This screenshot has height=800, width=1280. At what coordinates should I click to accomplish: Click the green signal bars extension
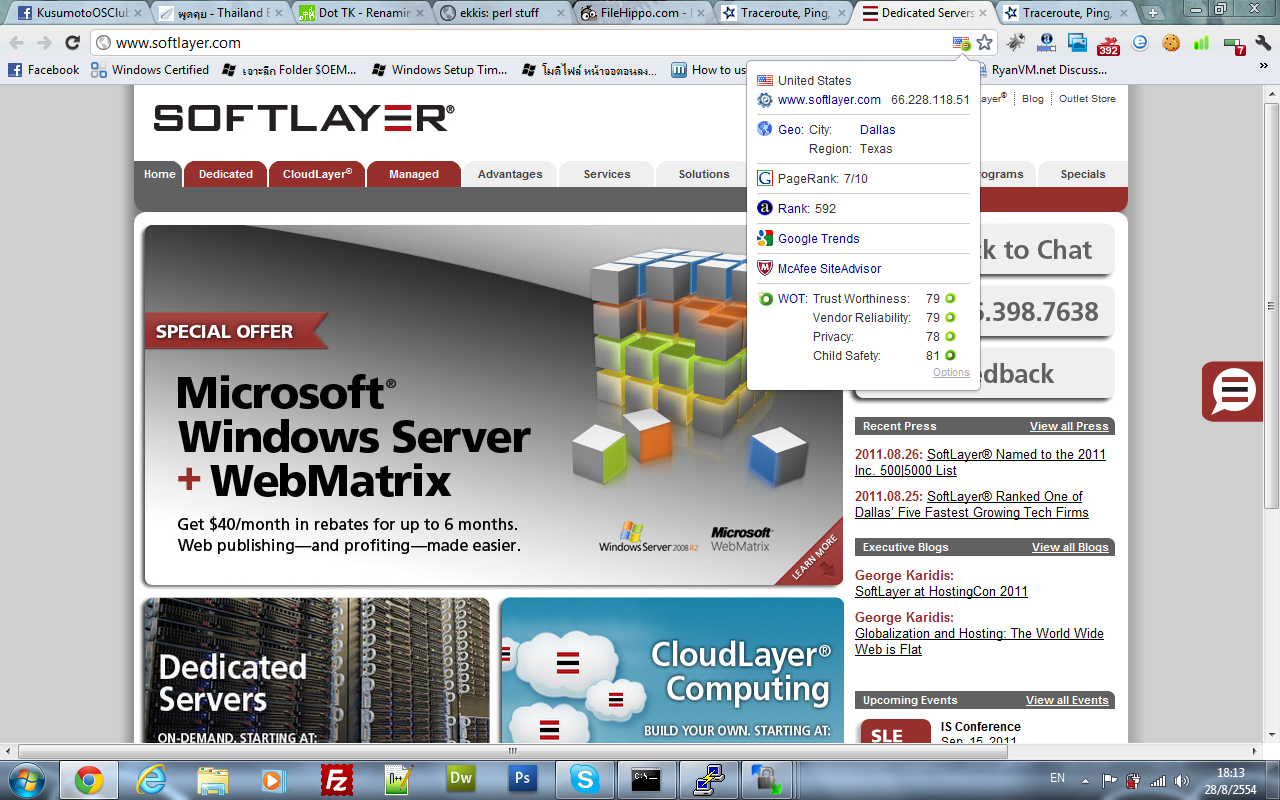(1201, 43)
